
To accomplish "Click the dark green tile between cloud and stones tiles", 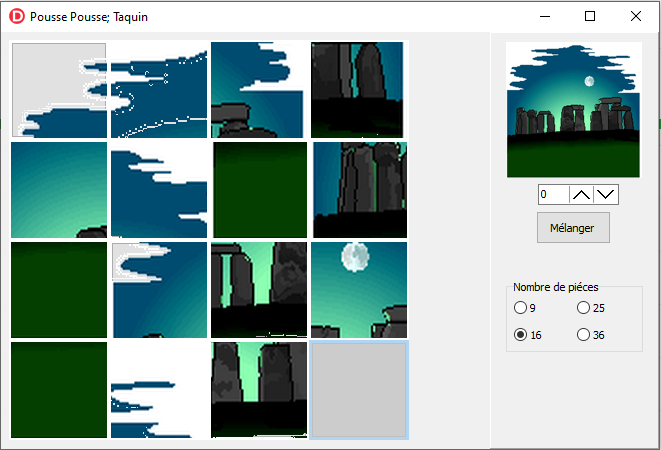I will (259, 189).
